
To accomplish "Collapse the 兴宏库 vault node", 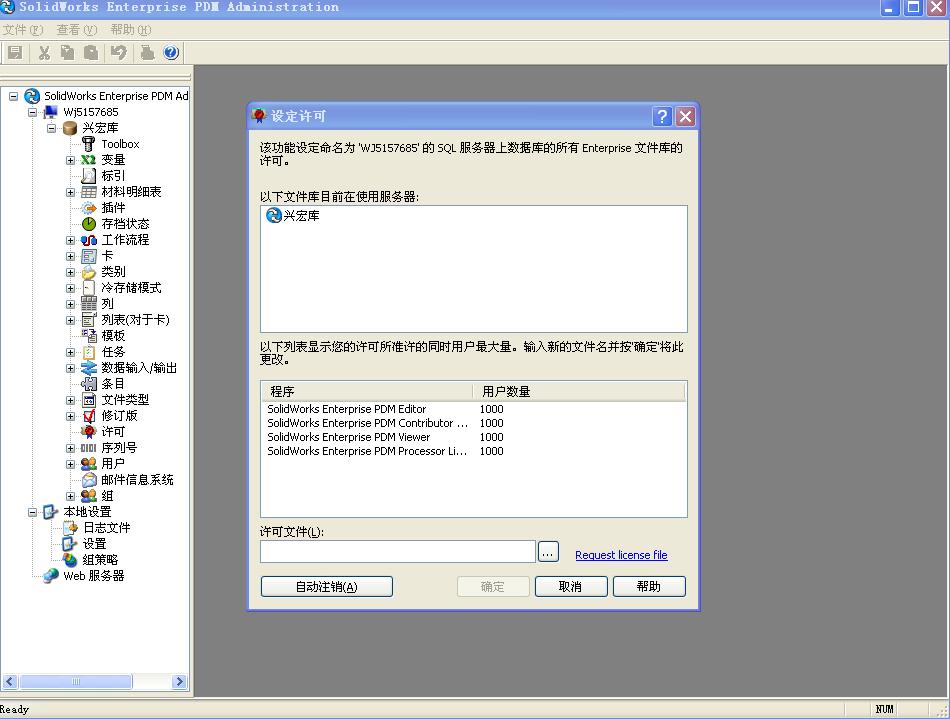I will [x=51, y=128].
